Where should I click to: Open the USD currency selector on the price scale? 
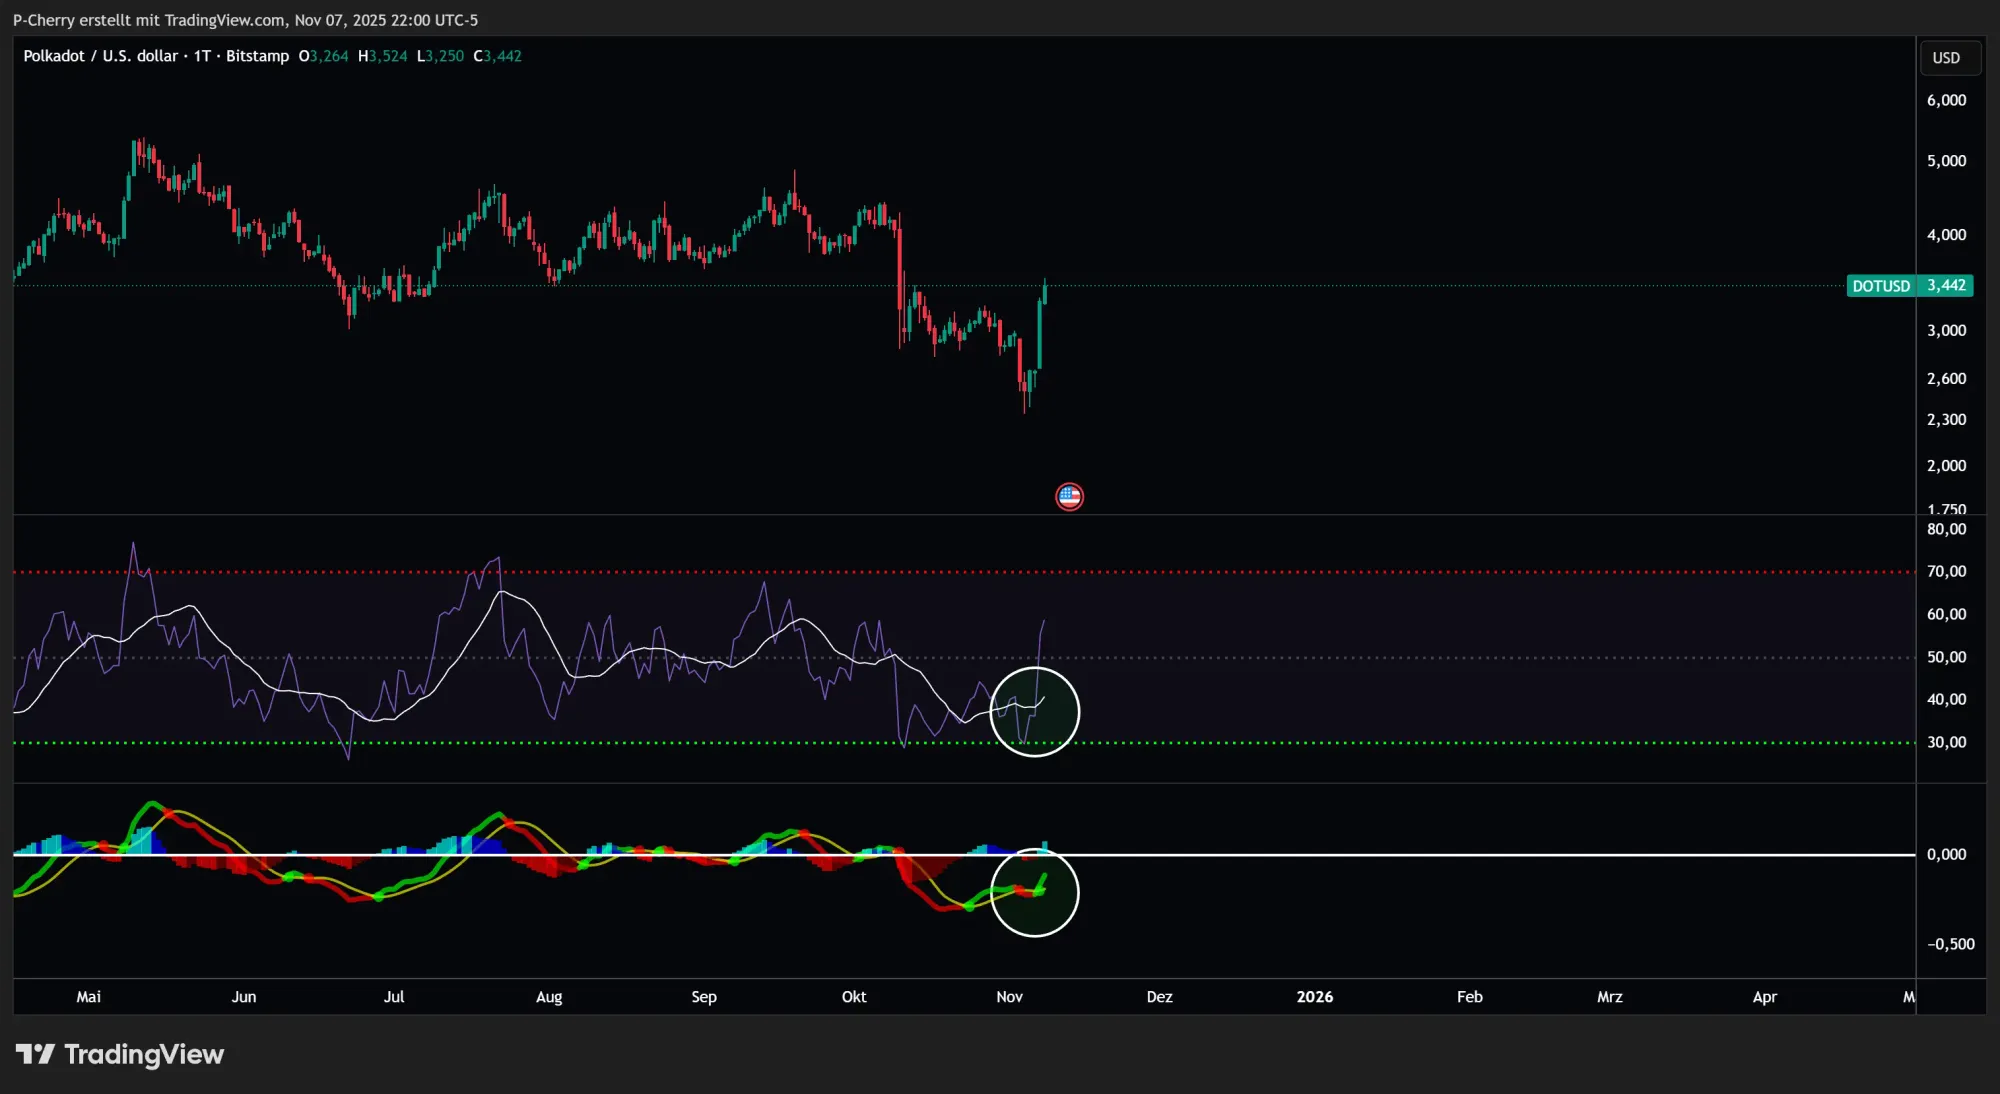coord(1948,57)
